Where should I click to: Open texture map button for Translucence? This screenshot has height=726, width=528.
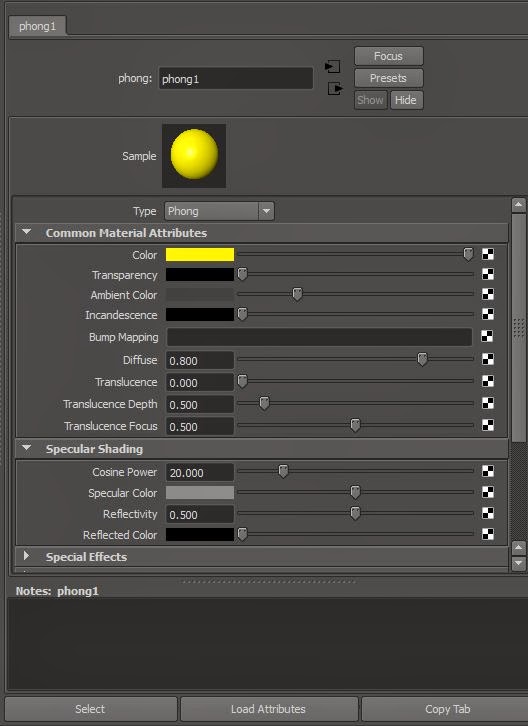[488, 381]
